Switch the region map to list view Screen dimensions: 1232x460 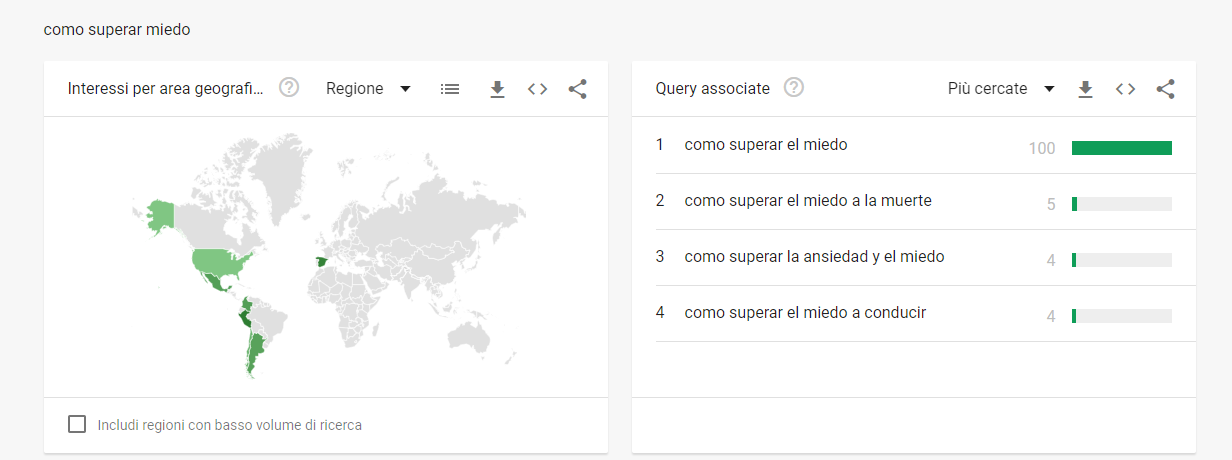(x=450, y=89)
